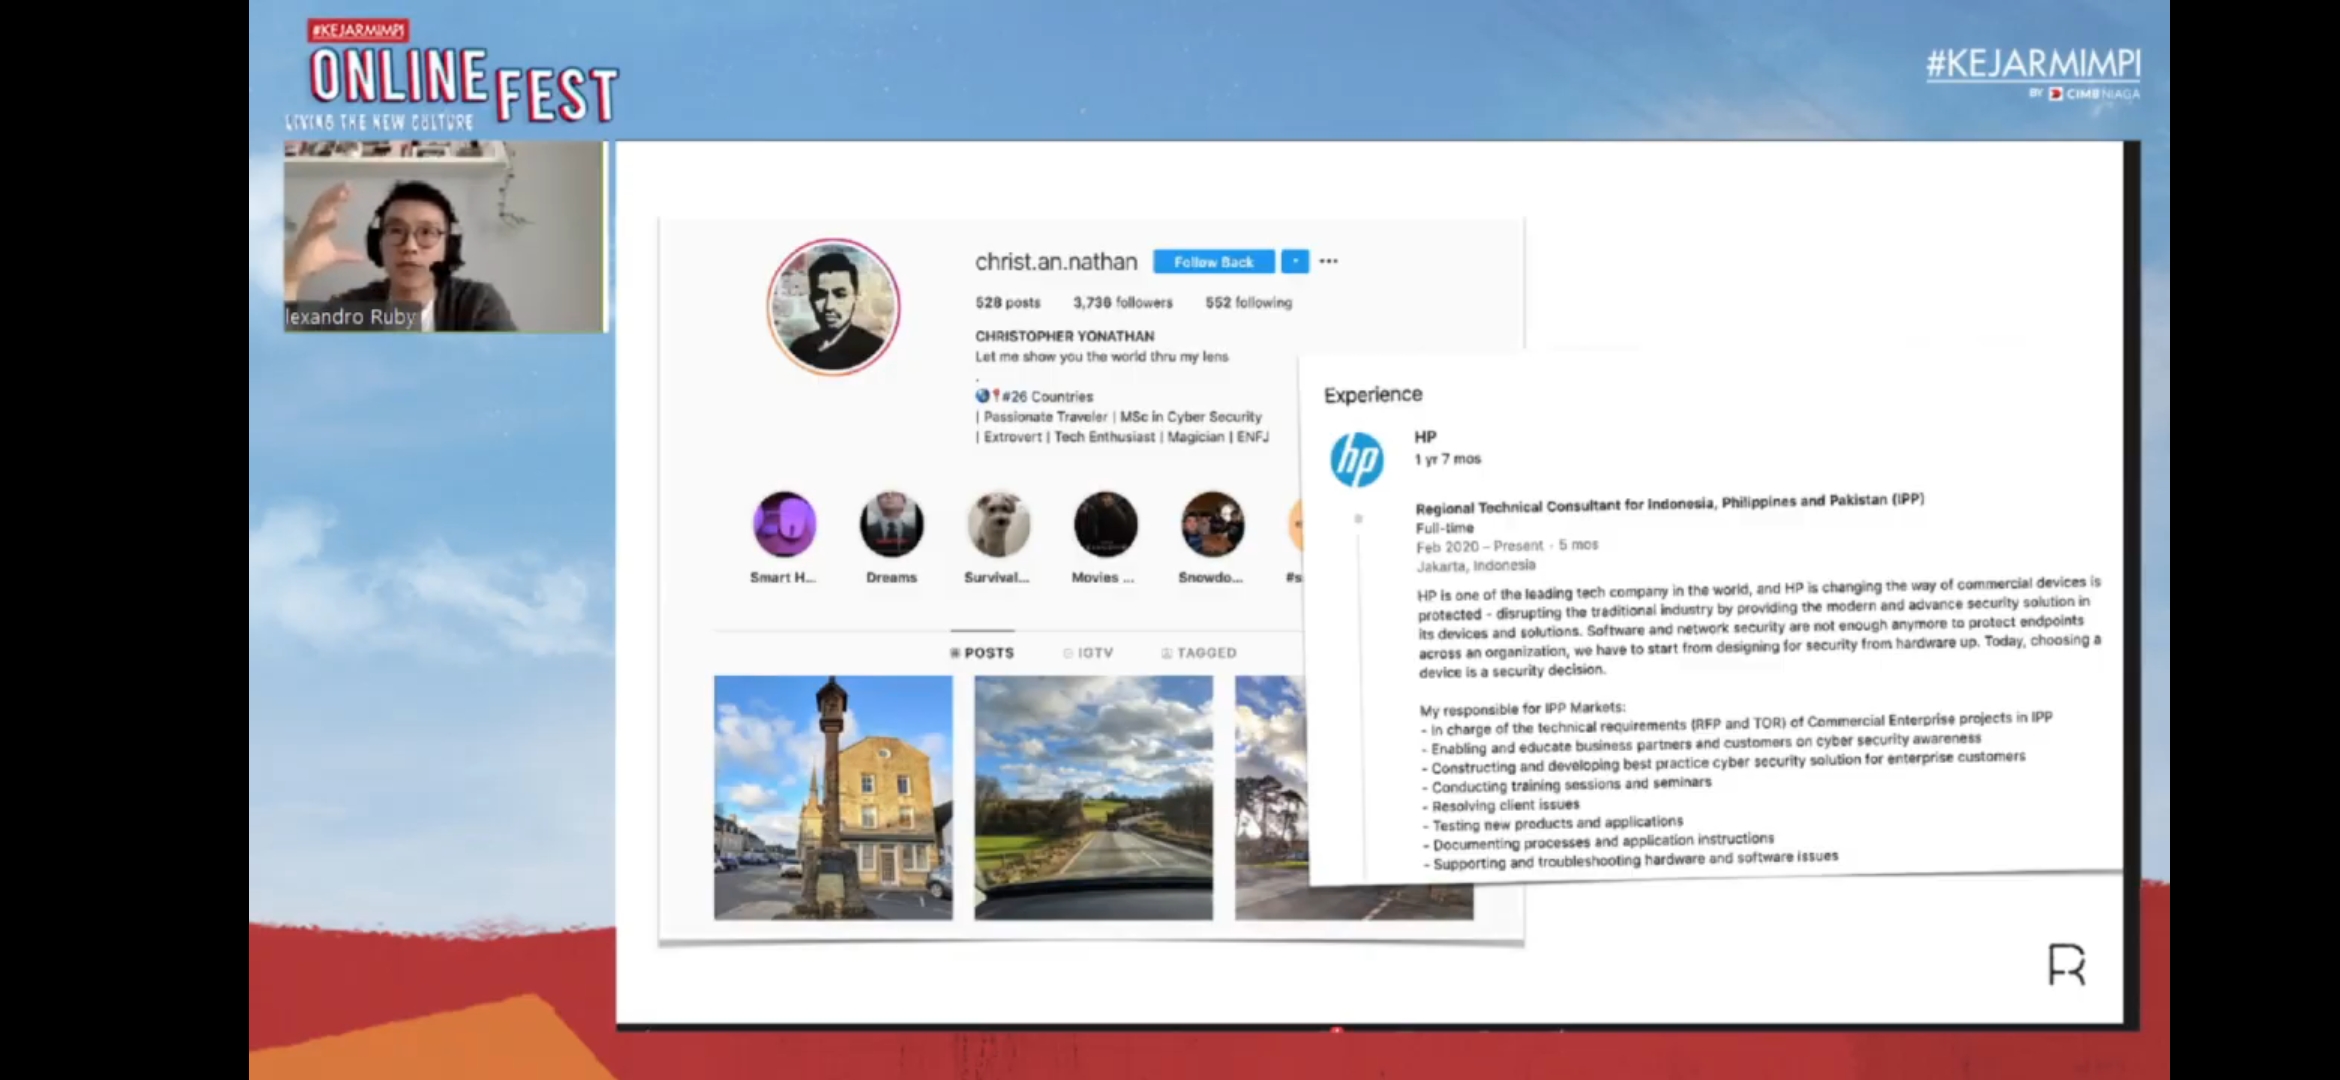The height and width of the screenshot is (1080, 2340).
Task: Open the dropdown arrow beside Follow Back
Action: click(x=1295, y=261)
